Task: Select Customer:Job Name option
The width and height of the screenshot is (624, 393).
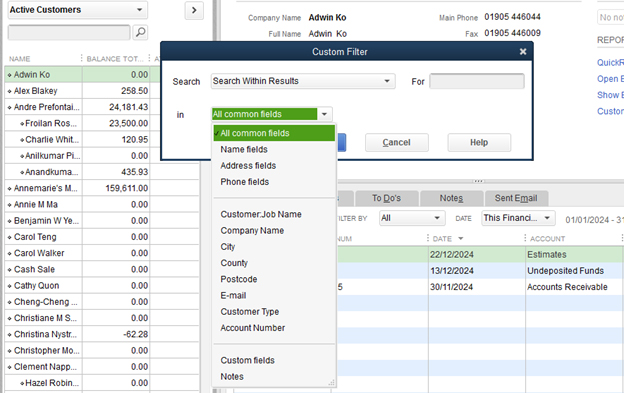Action: (x=261, y=214)
